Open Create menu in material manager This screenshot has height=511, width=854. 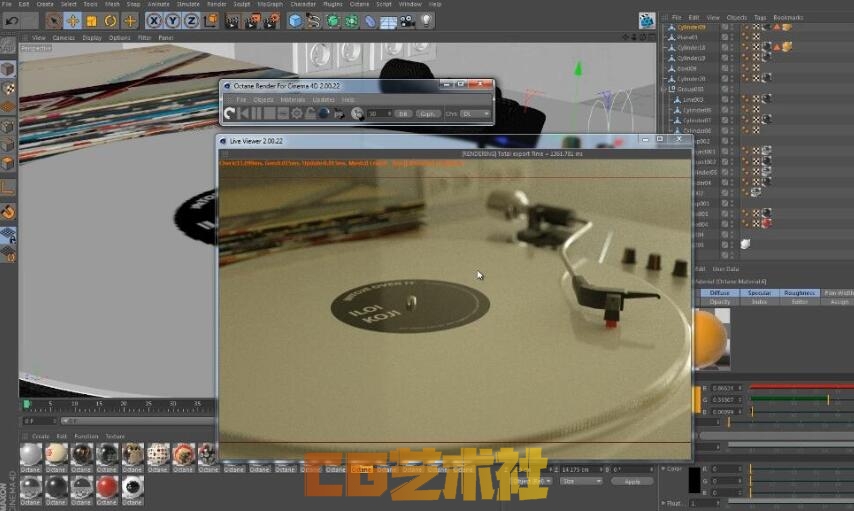pos(40,436)
